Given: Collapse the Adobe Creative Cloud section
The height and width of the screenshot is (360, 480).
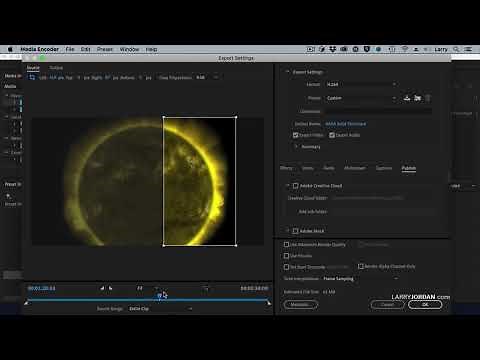Looking at the screenshot, I should point(288,186).
